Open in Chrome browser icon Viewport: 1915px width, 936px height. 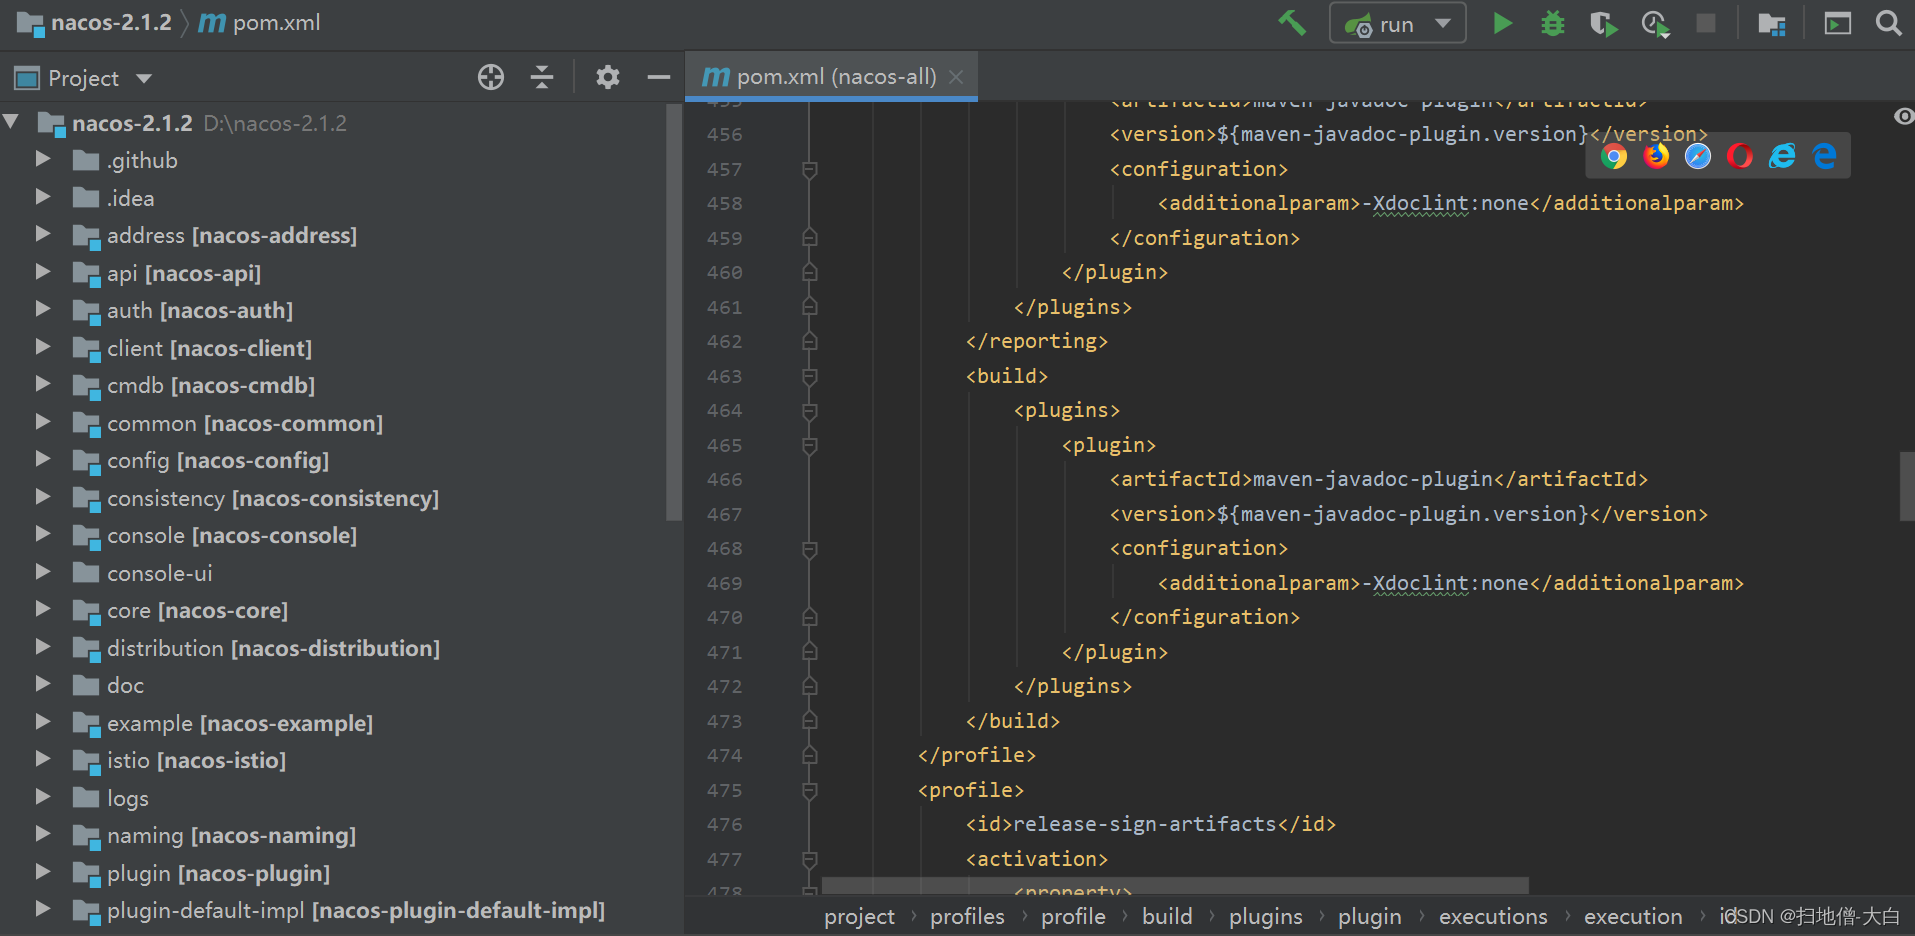point(1614,156)
